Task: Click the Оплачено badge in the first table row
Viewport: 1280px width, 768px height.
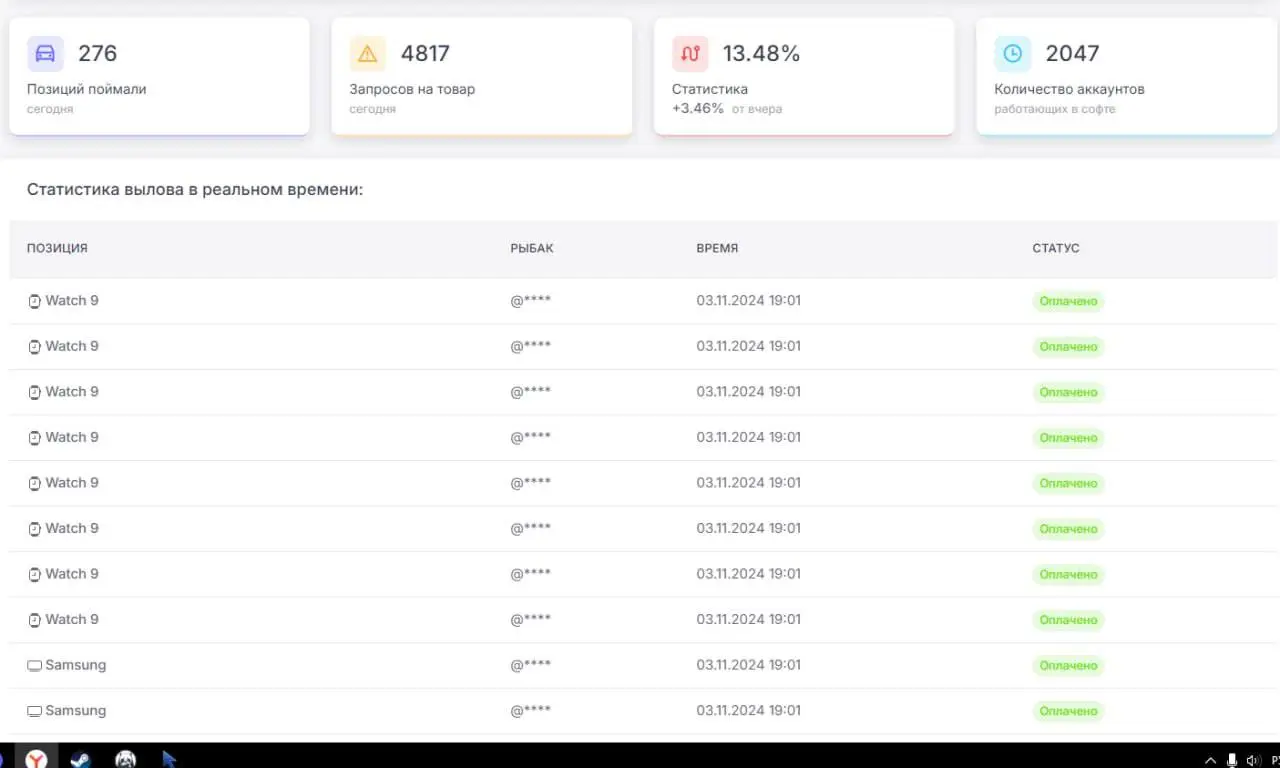Action: [x=1068, y=301]
